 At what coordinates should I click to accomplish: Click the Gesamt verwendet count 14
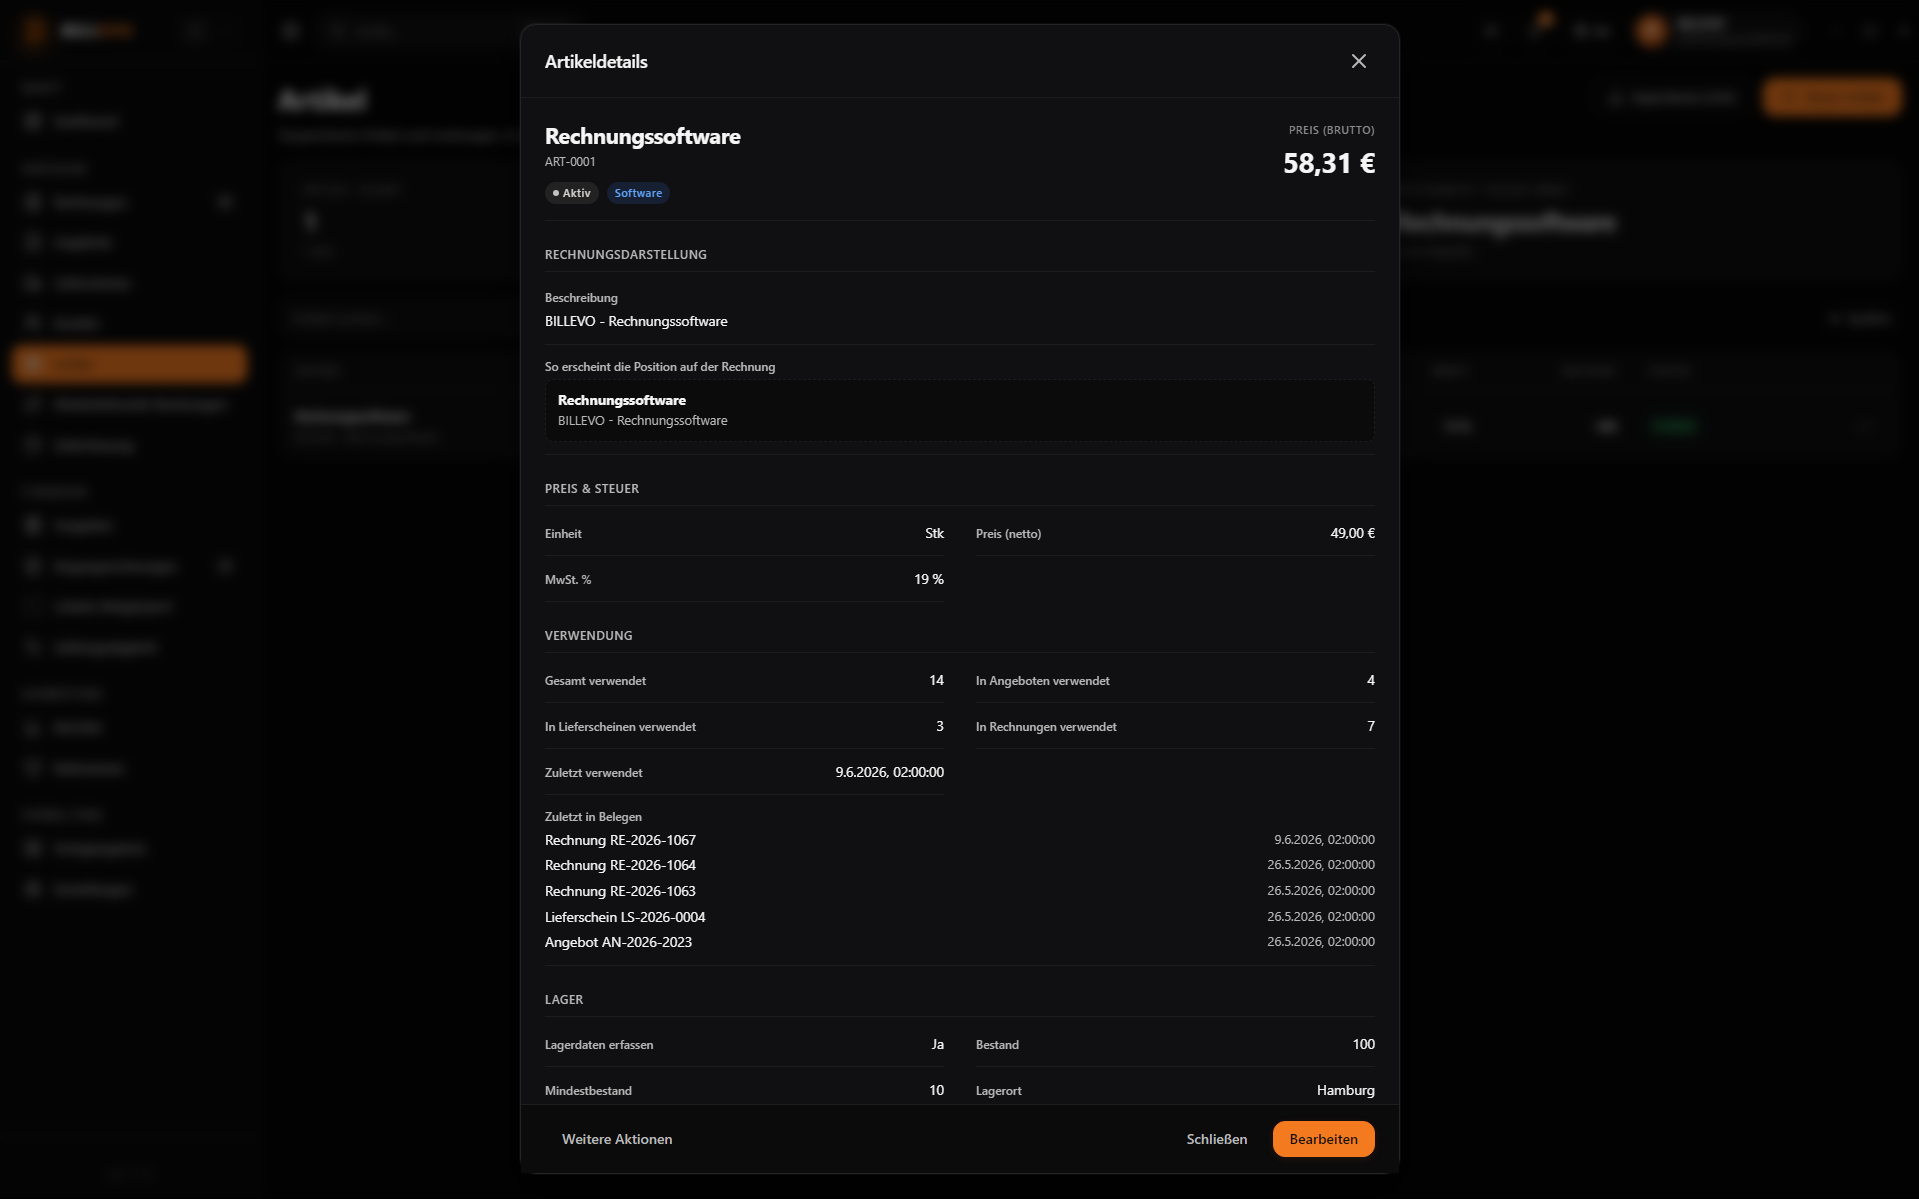[936, 680]
